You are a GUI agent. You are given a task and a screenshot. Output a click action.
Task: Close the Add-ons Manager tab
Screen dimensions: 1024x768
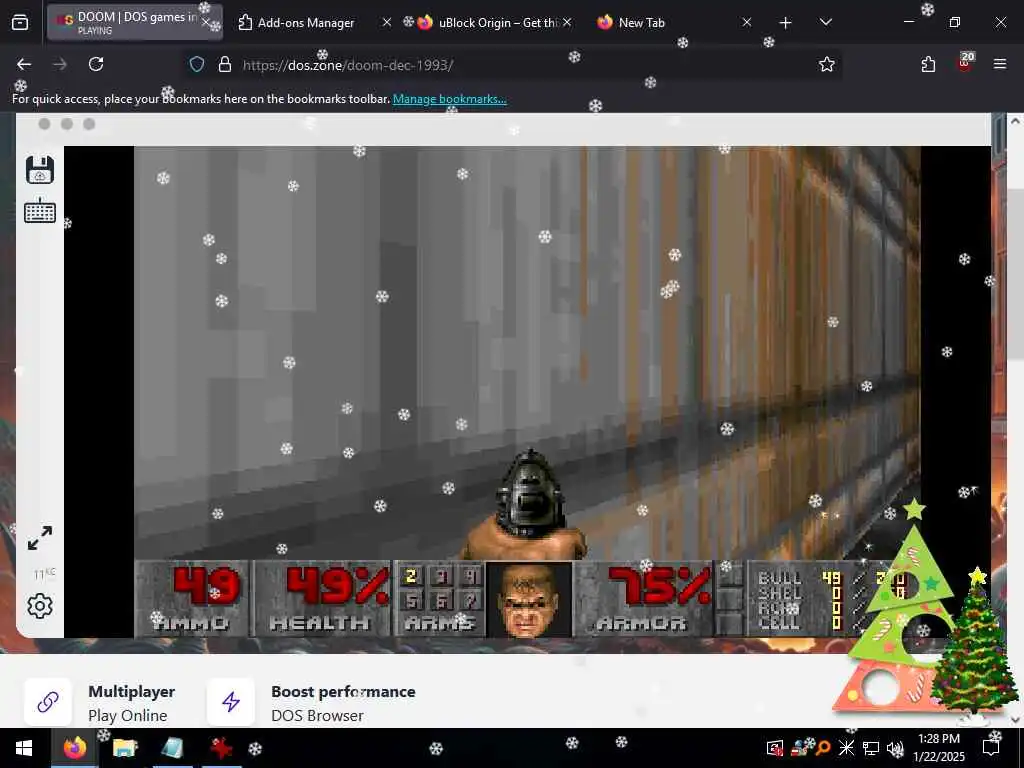387,23
